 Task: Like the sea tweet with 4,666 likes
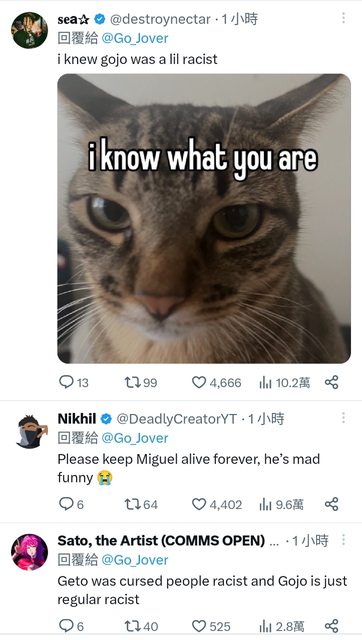coord(216,382)
